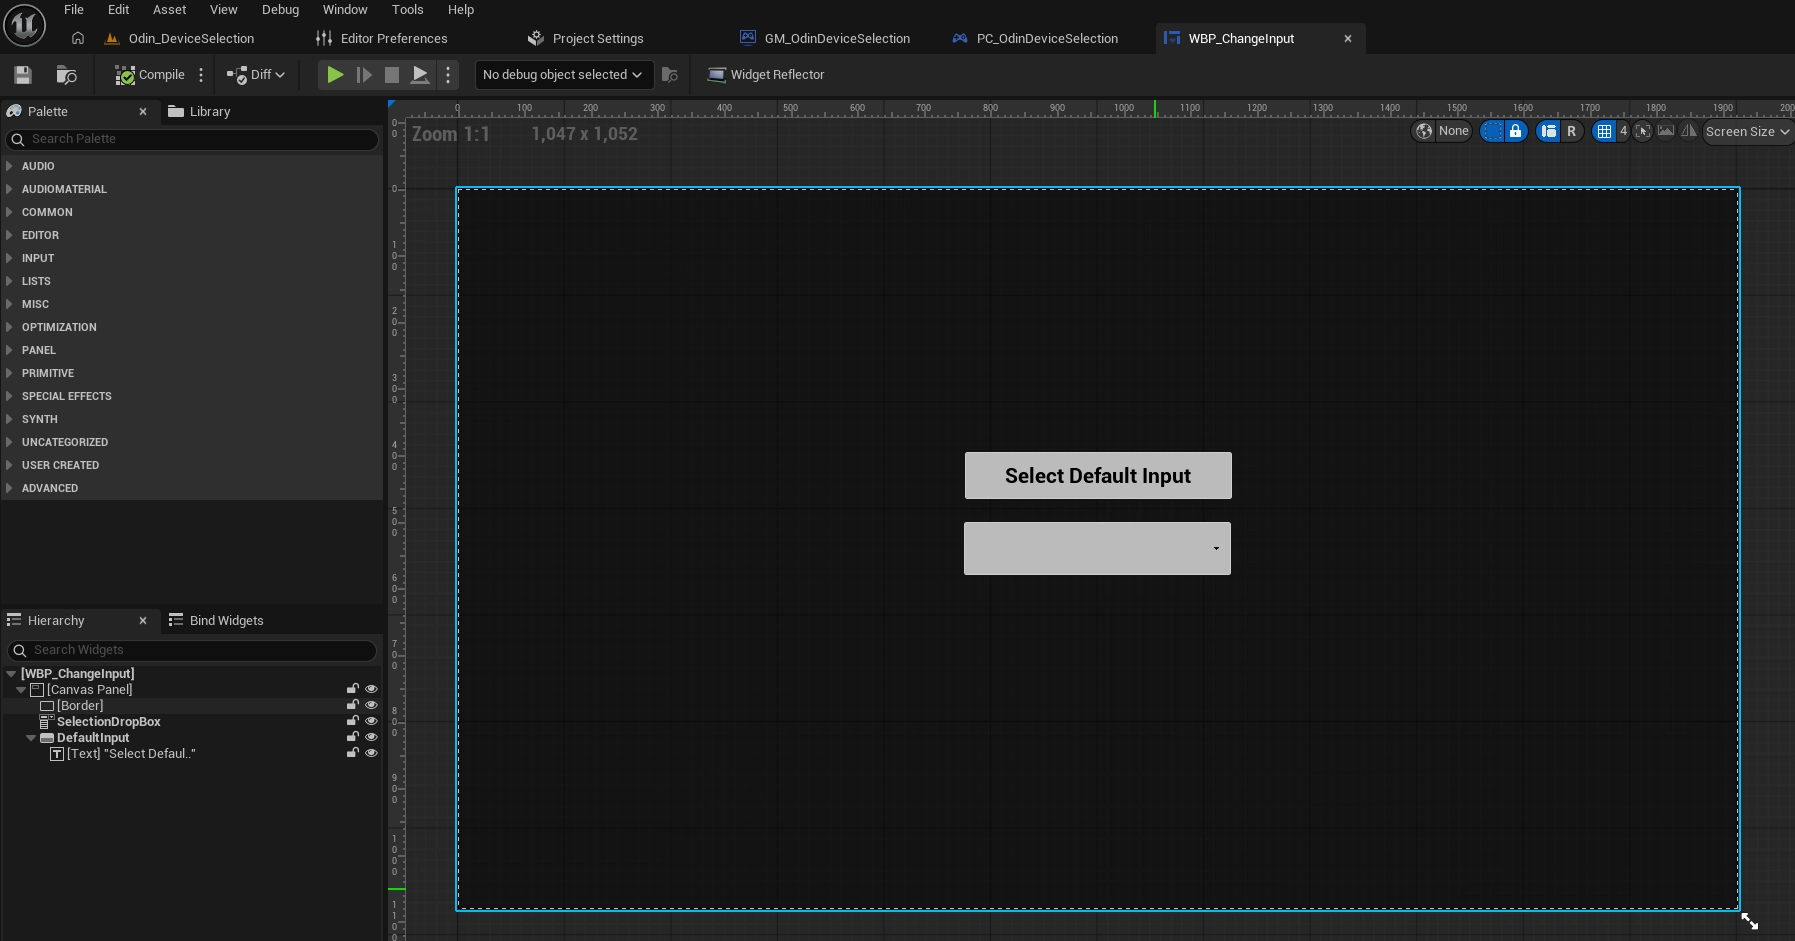Select the Border widget in hierarchy

point(72,706)
